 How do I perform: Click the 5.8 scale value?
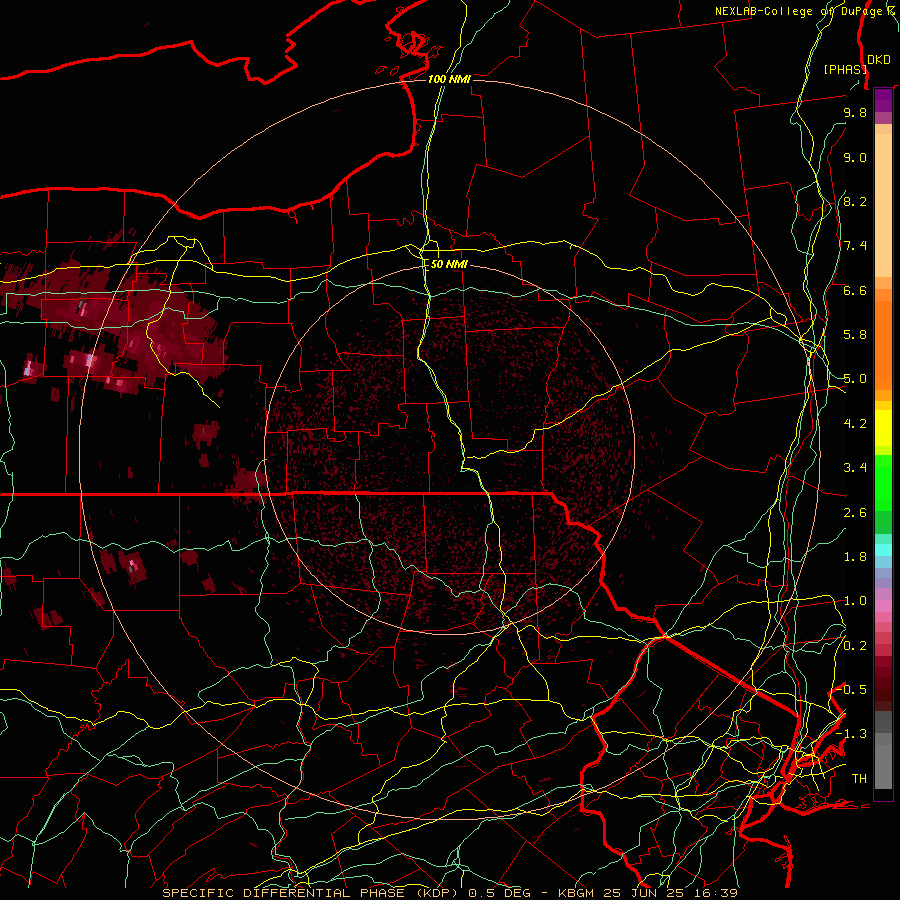coord(855,335)
